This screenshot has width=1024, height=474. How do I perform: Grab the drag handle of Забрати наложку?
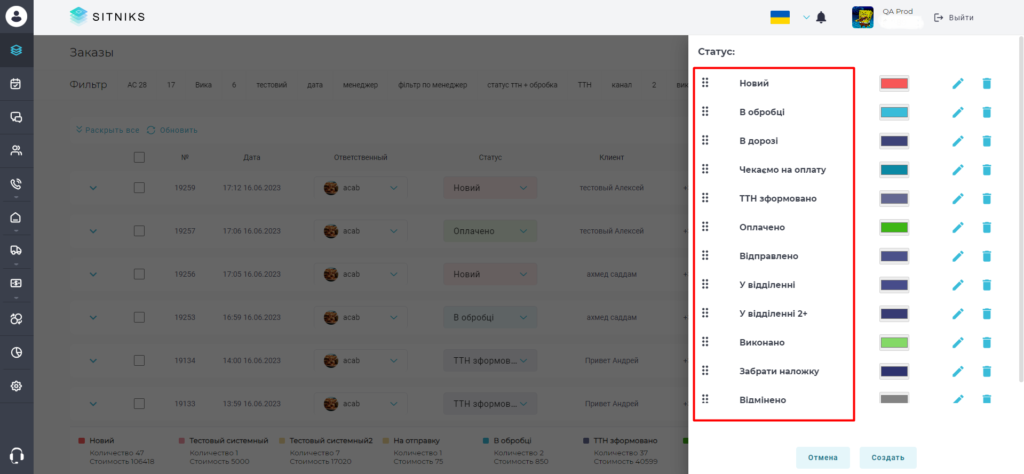(705, 371)
